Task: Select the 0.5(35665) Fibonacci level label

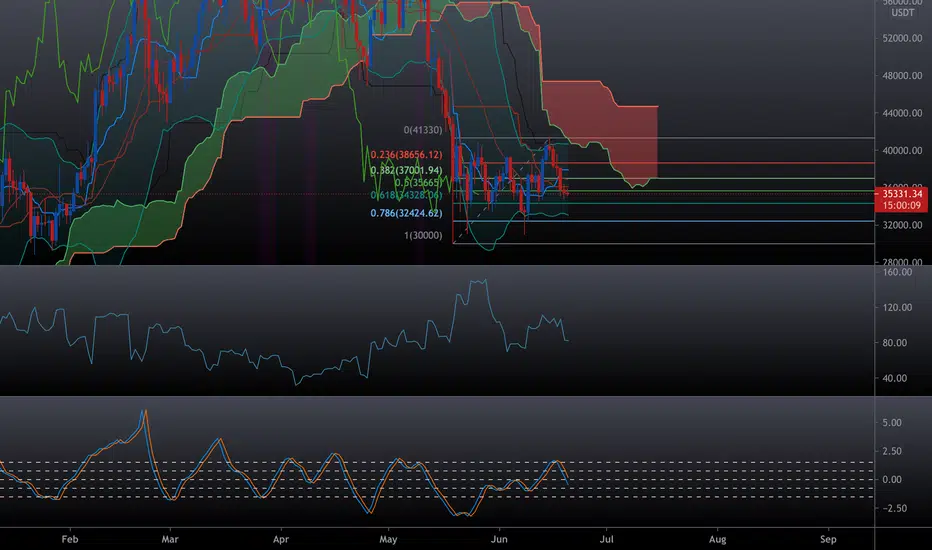Action: tap(418, 183)
